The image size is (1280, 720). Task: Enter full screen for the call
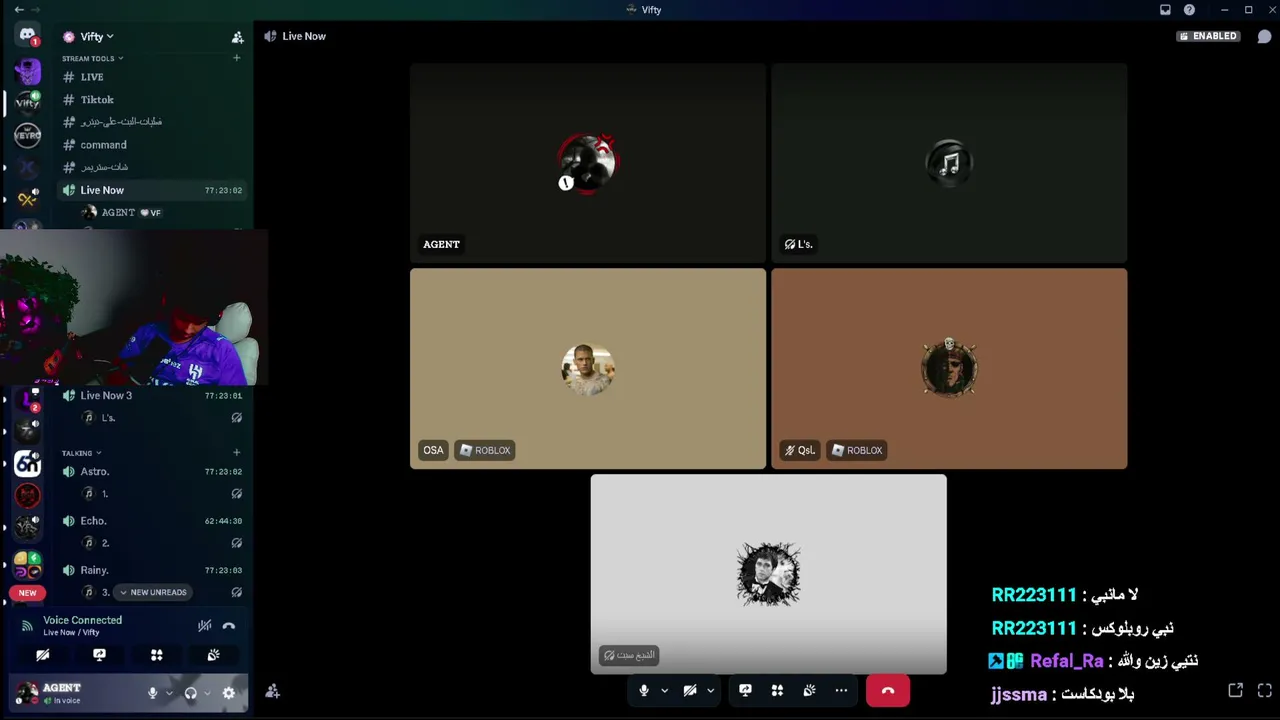click(1265, 691)
